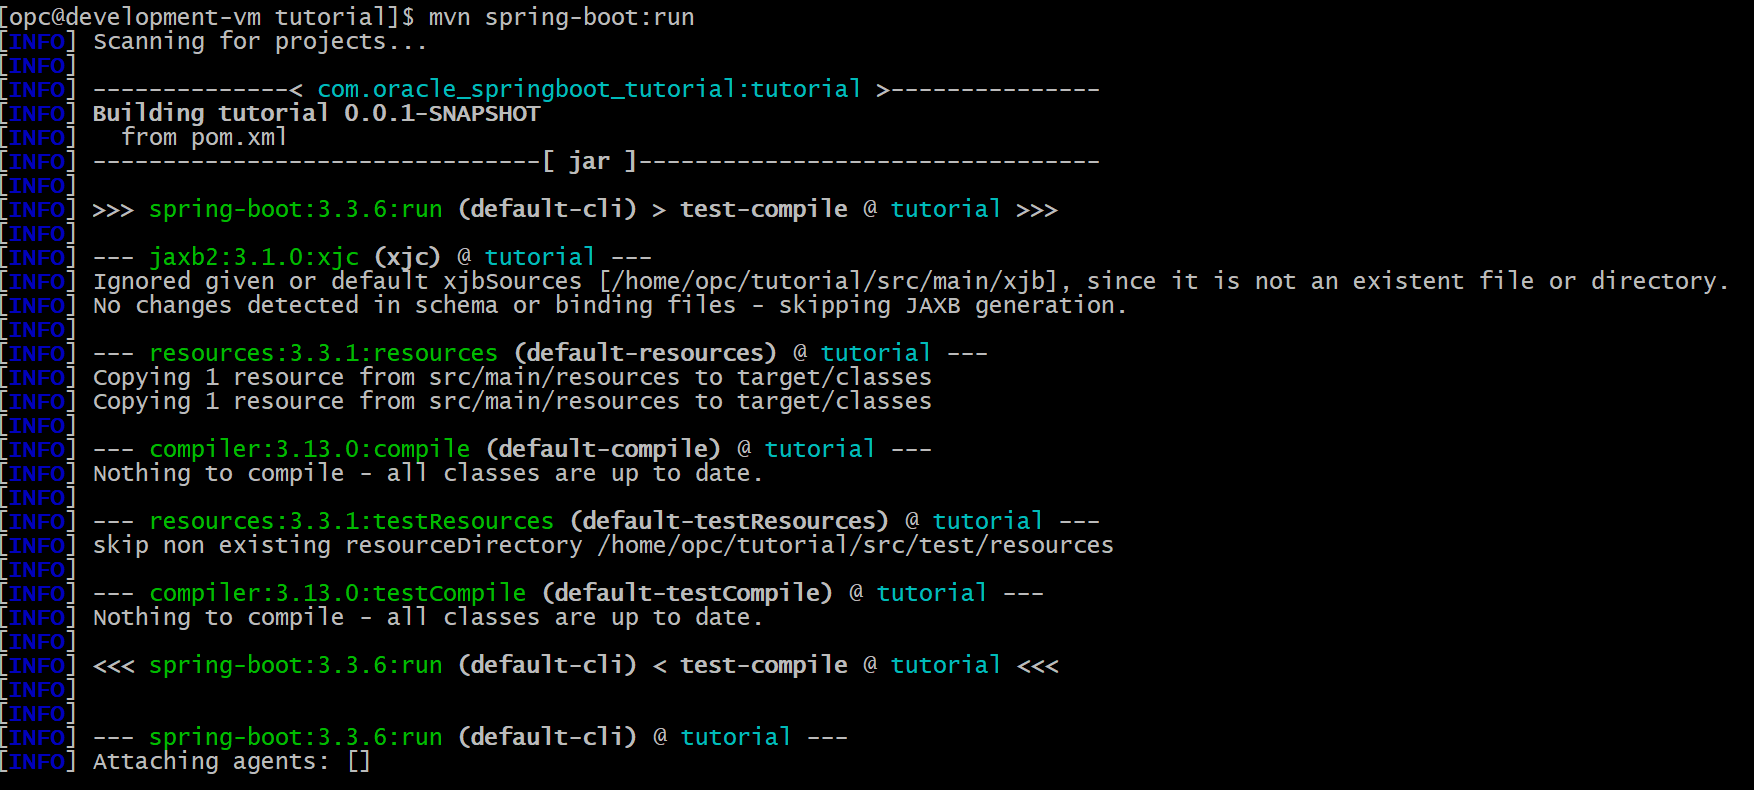Click '[INFO]' tag beside 'Attaching agents'

click(x=38, y=762)
